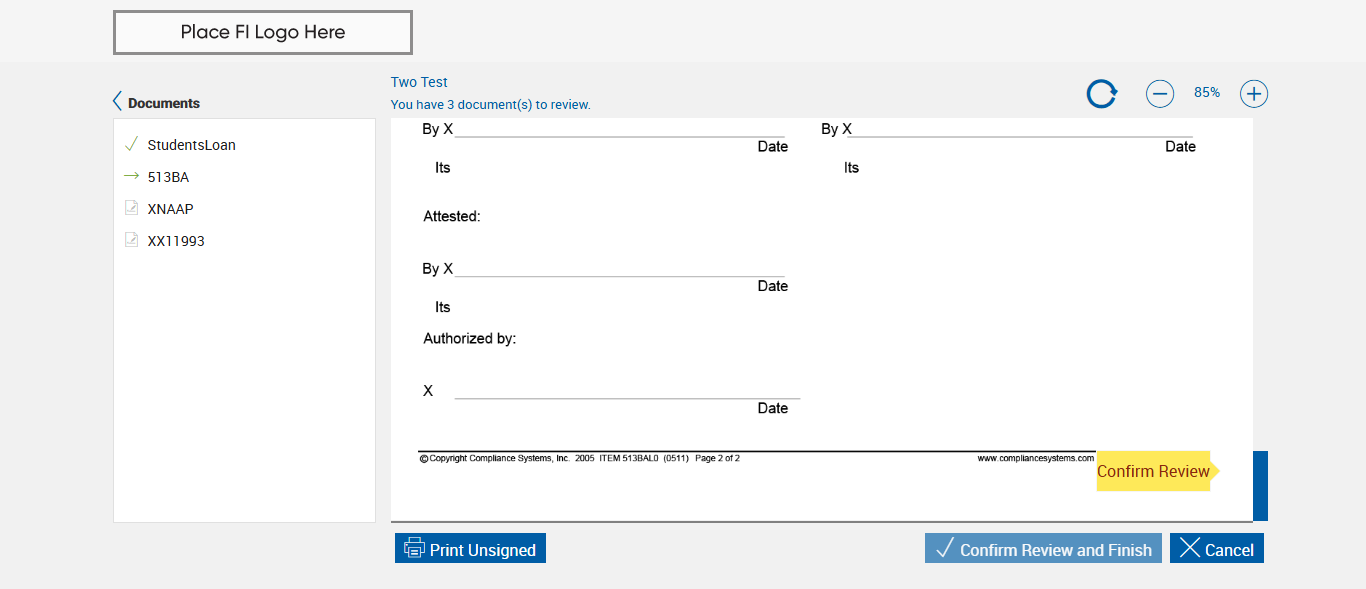This screenshot has height=589, width=1366.
Task: Click the 85% zoom level value
Action: click(x=1206, y=92)
